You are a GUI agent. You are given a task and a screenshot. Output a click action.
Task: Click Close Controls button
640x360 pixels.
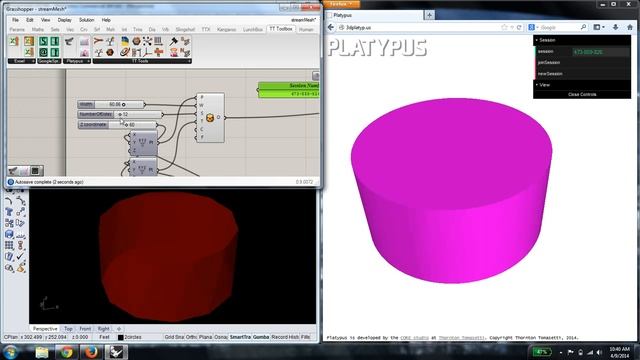click(582, 94)
